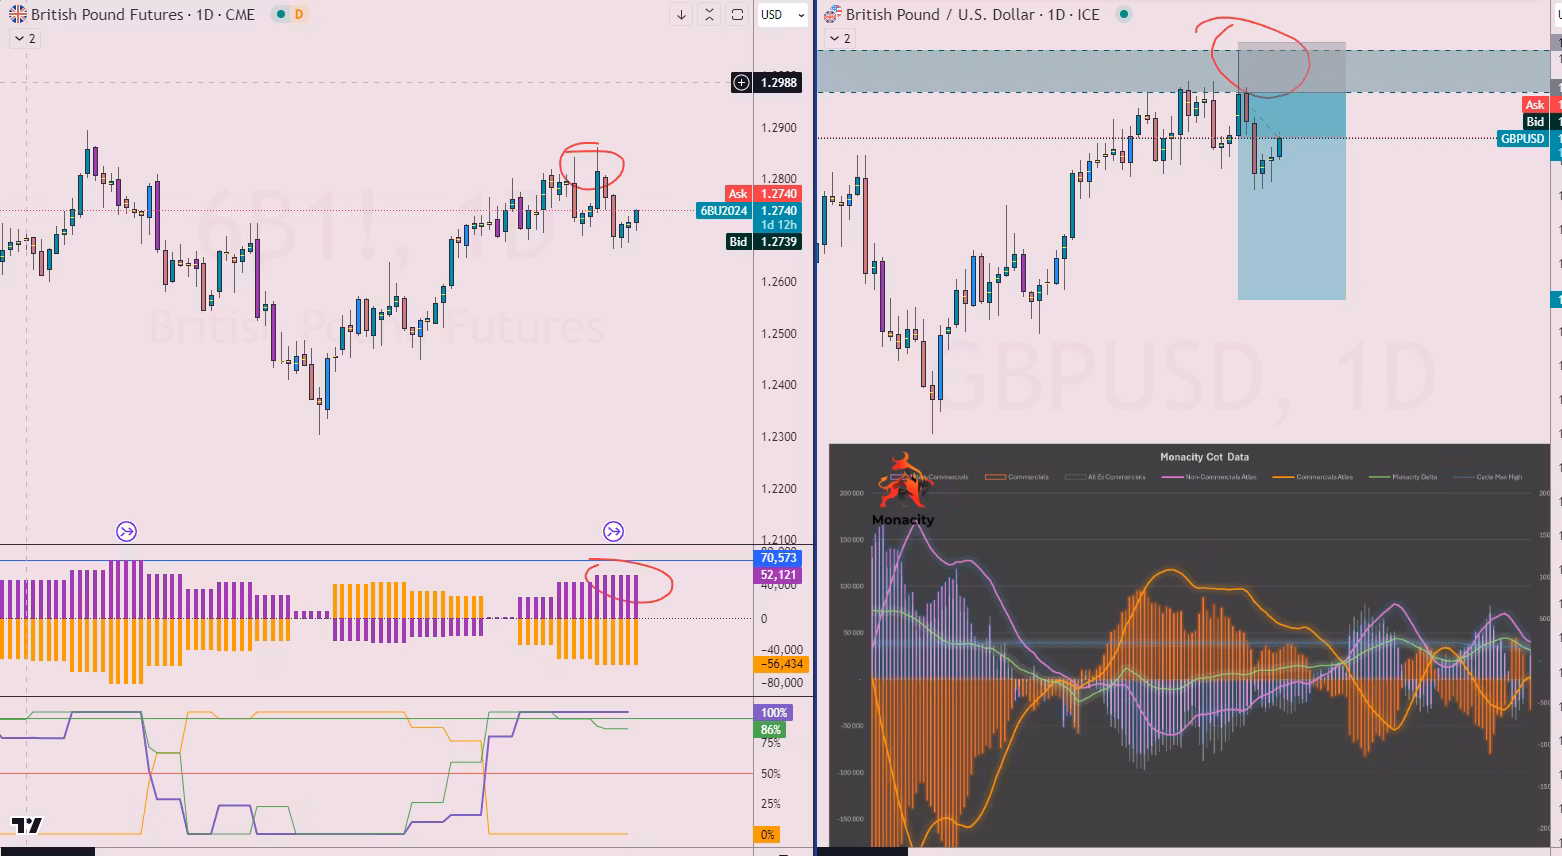The image size is (1562, 856).
Task: Click the Bid 1.2739 price label
Action: click(x=763, y=242)
